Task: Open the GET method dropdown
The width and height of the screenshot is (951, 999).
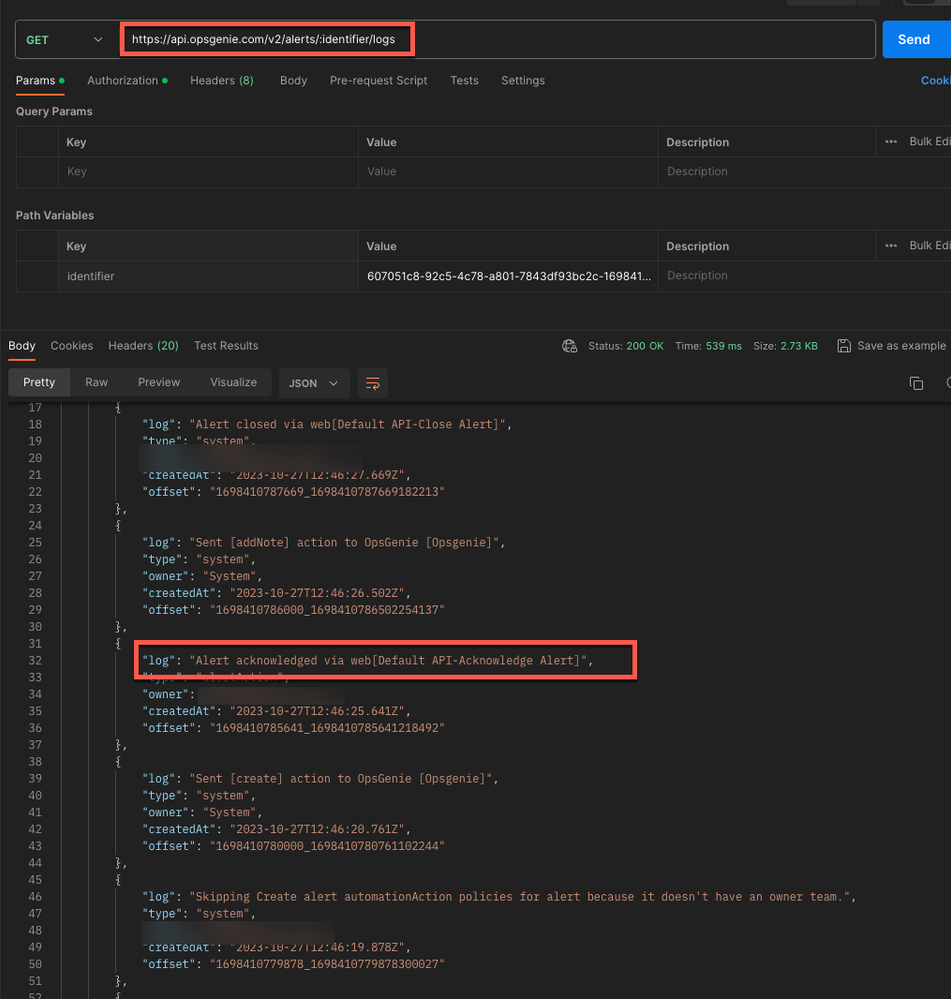Action: tap(64, 40)
